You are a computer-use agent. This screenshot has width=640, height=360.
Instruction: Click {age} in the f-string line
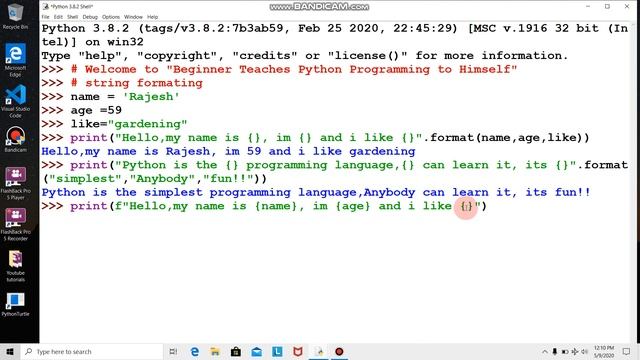click(x=353, y=206)
